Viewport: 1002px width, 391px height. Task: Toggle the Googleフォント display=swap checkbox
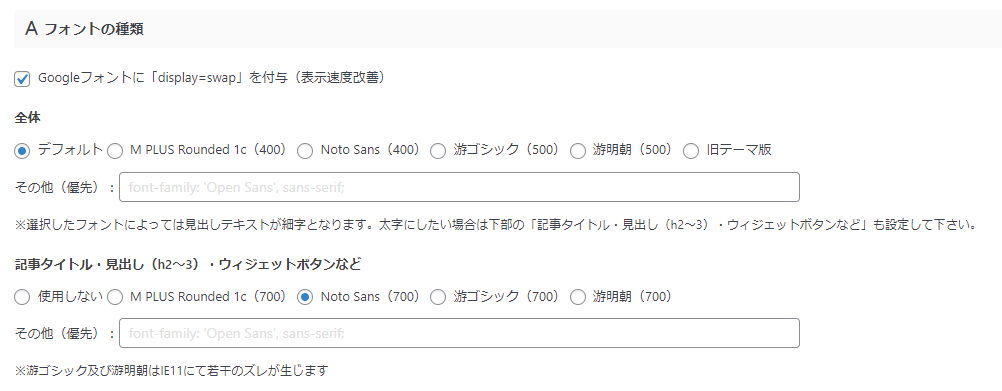[x=22, y=79]
